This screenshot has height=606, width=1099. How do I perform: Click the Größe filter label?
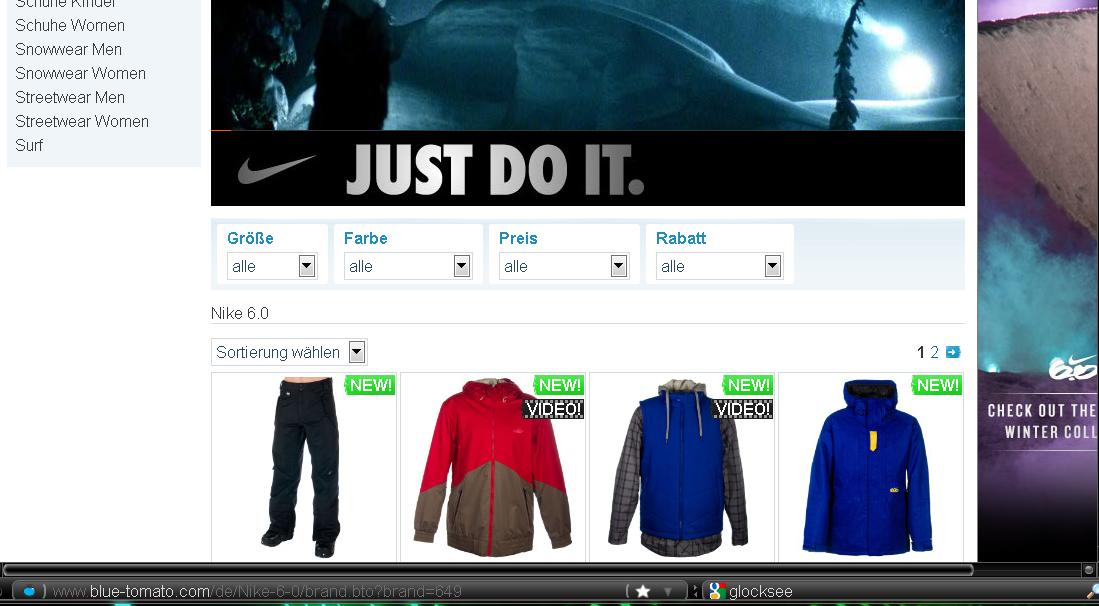pos(250,238)
